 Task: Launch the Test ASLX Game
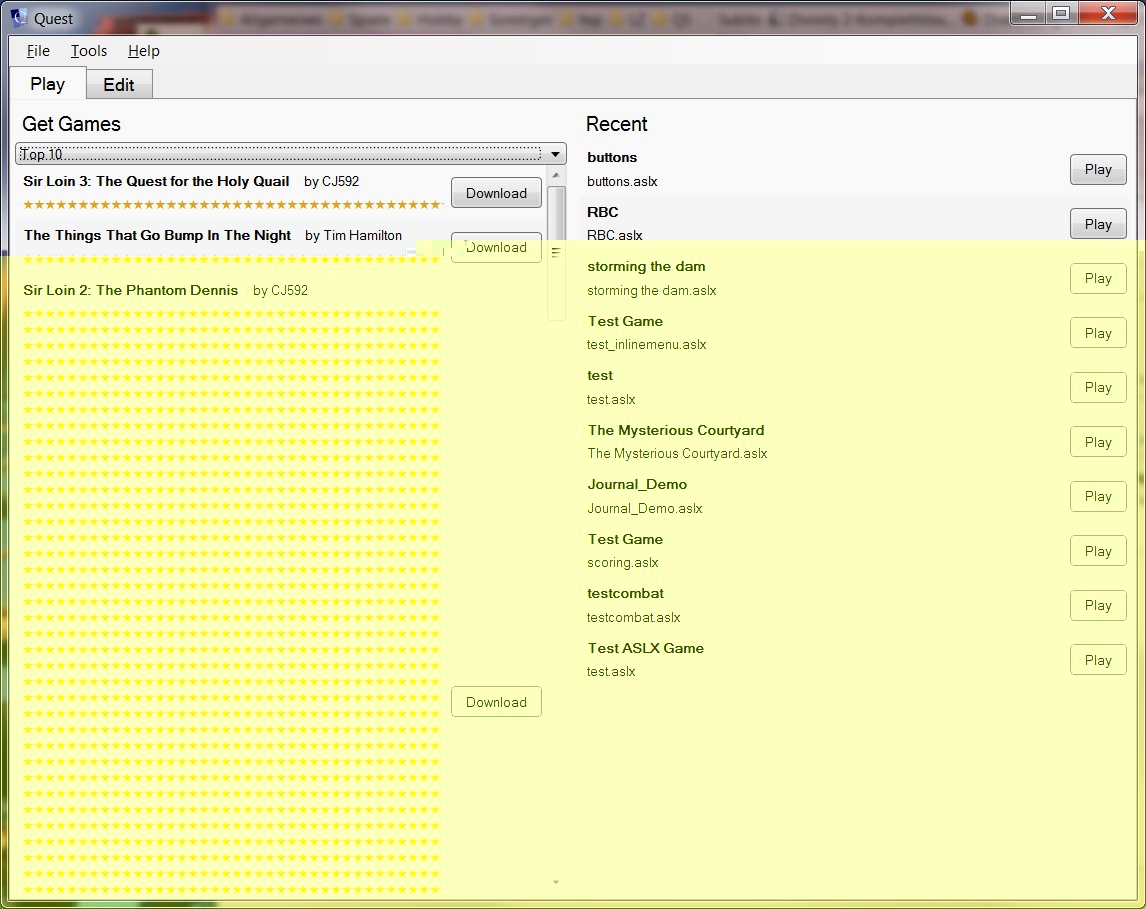point(1097,660)
